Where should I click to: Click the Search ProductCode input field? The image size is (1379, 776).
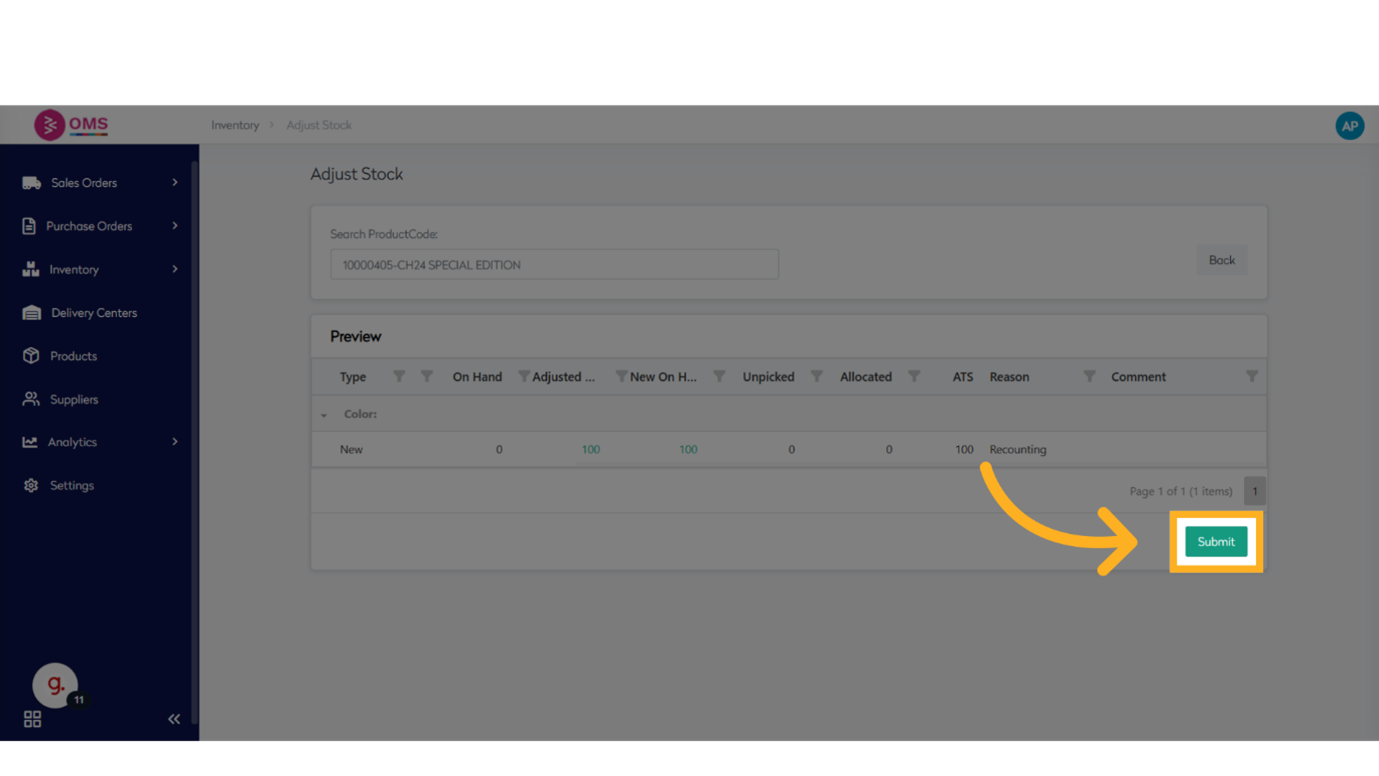point(554,265)
